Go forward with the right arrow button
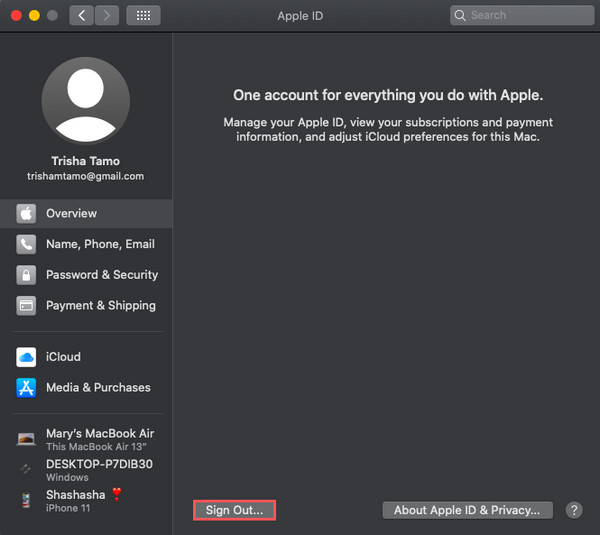The image size is (600, 535). (x=107, y=15)
